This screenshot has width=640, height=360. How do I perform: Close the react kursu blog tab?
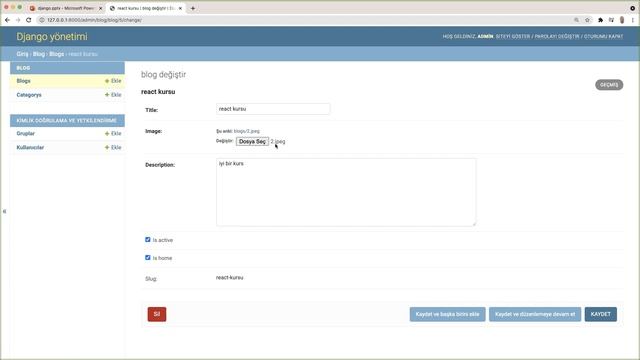(180, 8)
